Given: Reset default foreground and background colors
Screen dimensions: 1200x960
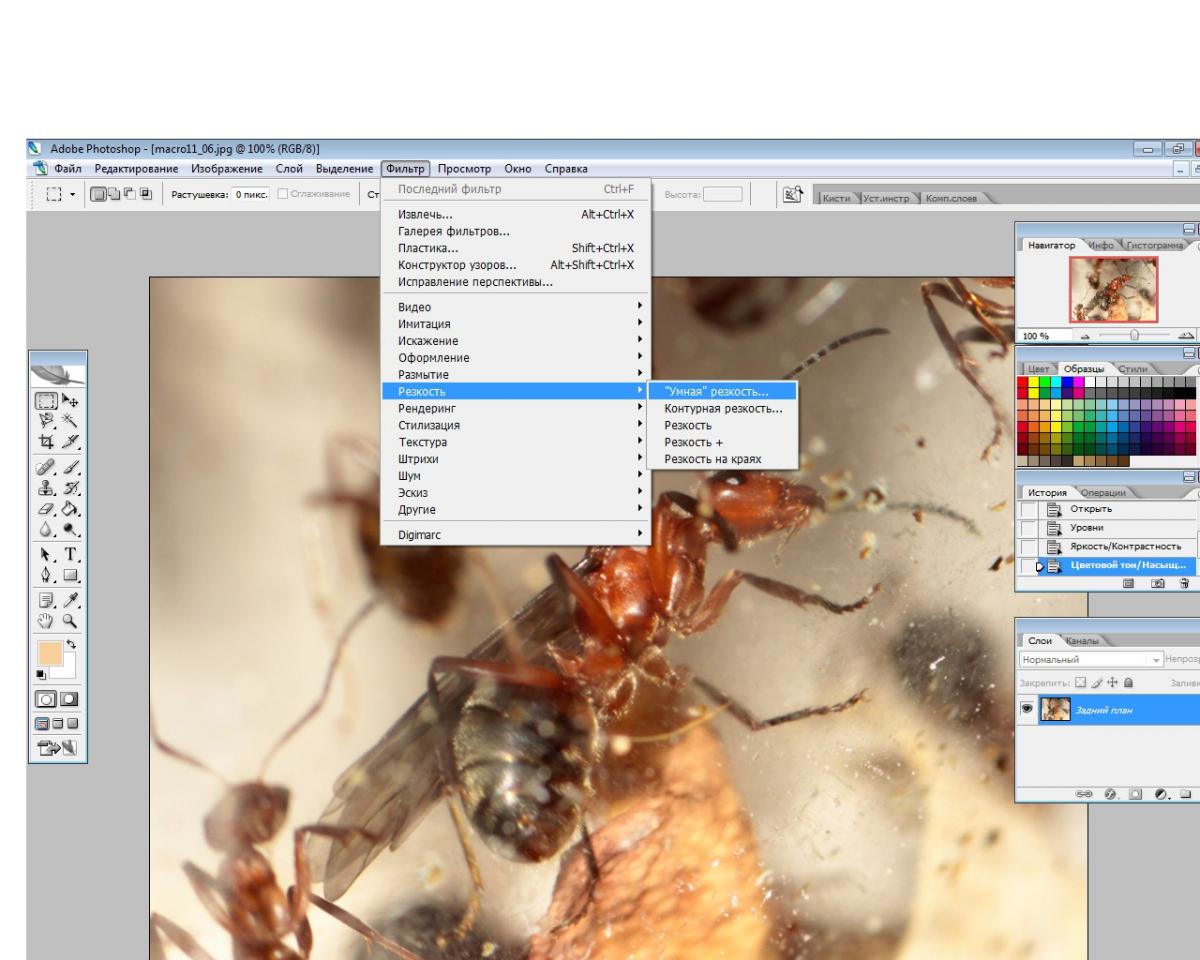Looking at the screenshot, I should (x=41, y=675).
